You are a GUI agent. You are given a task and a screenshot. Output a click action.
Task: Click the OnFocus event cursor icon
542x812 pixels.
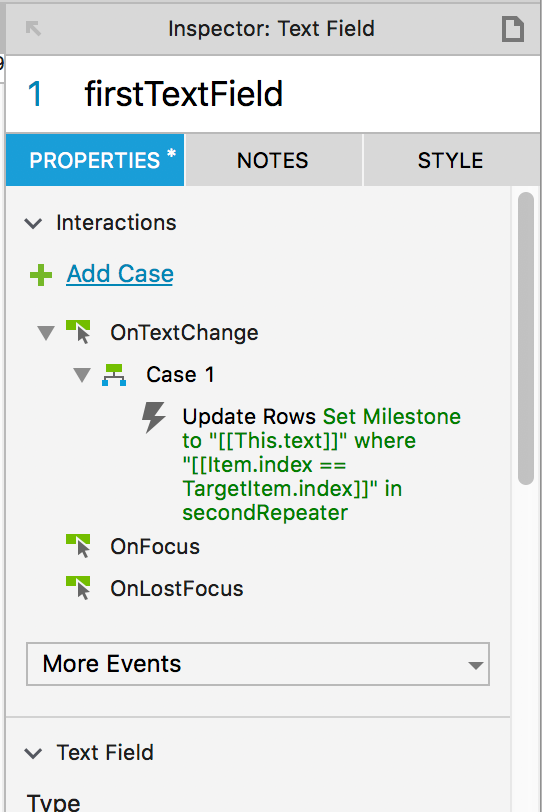[79, 546]
